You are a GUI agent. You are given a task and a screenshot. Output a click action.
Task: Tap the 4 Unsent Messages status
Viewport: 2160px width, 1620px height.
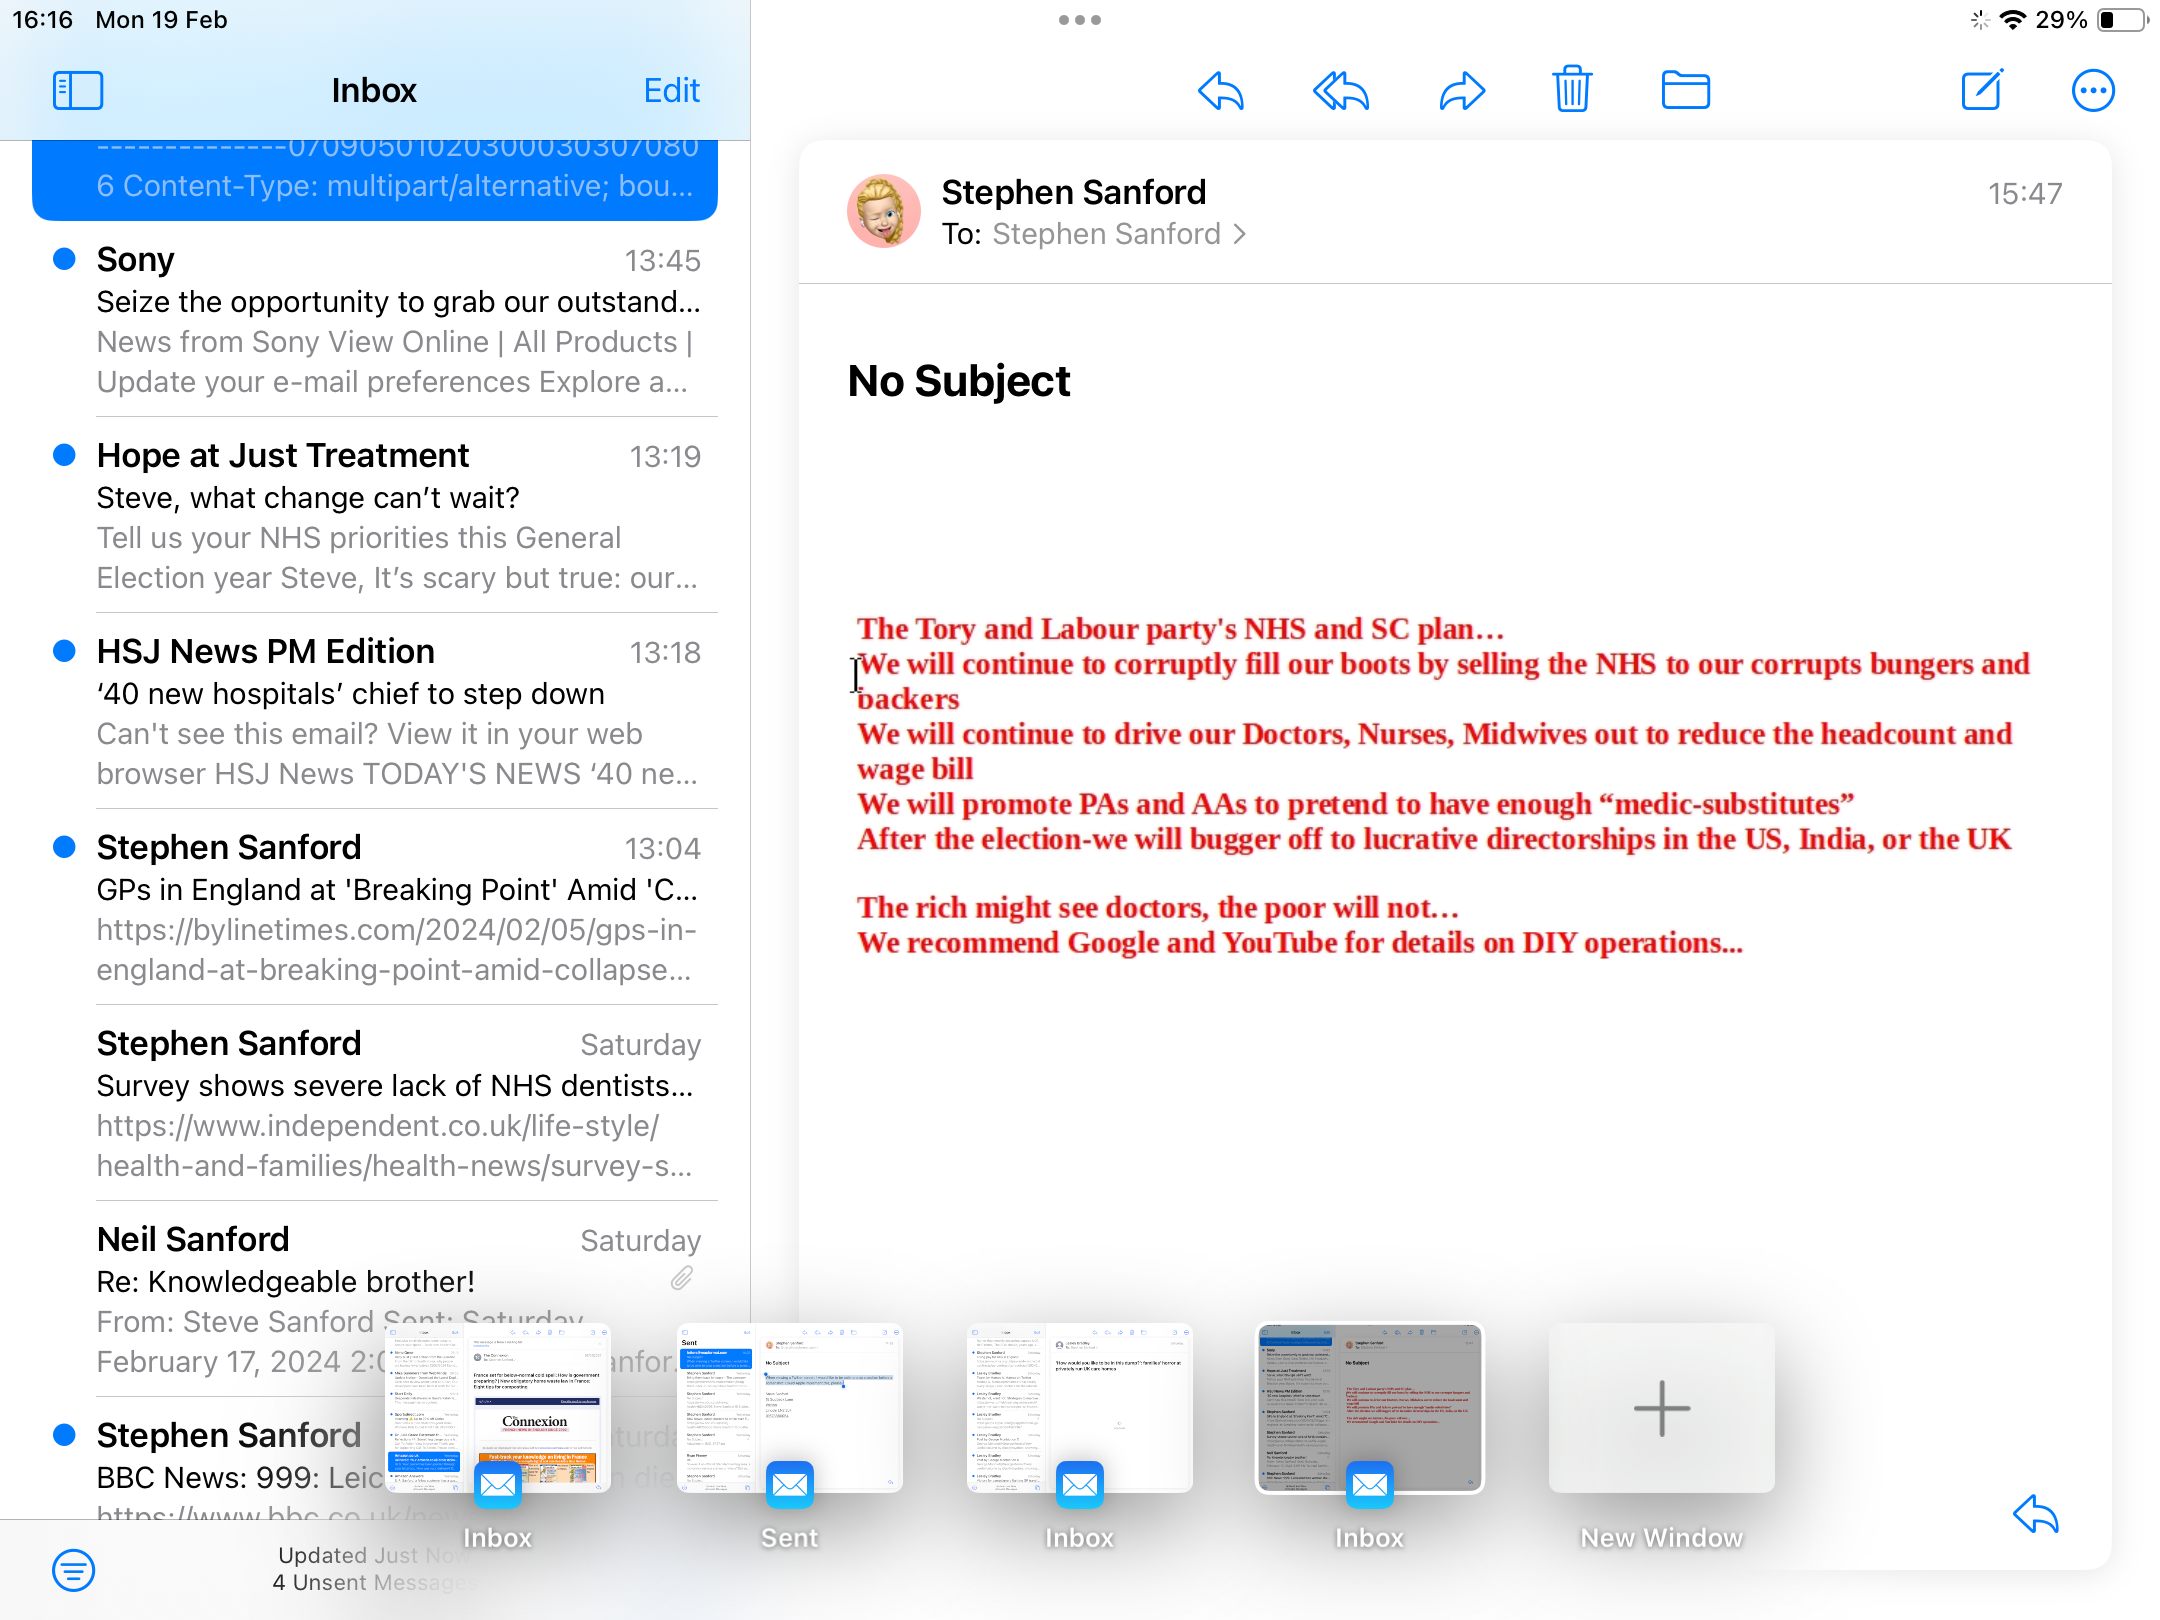point(375,1582)
